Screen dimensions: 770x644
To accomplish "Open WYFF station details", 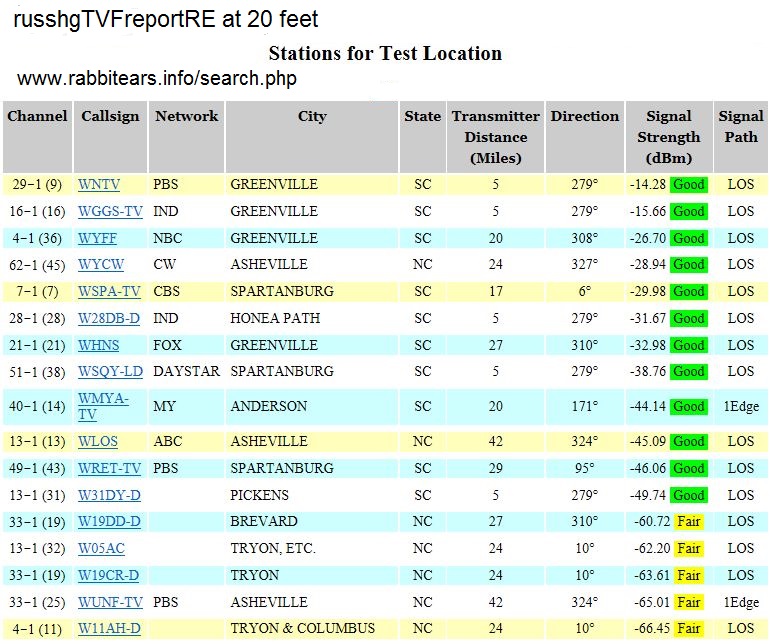I will (98, 239).
